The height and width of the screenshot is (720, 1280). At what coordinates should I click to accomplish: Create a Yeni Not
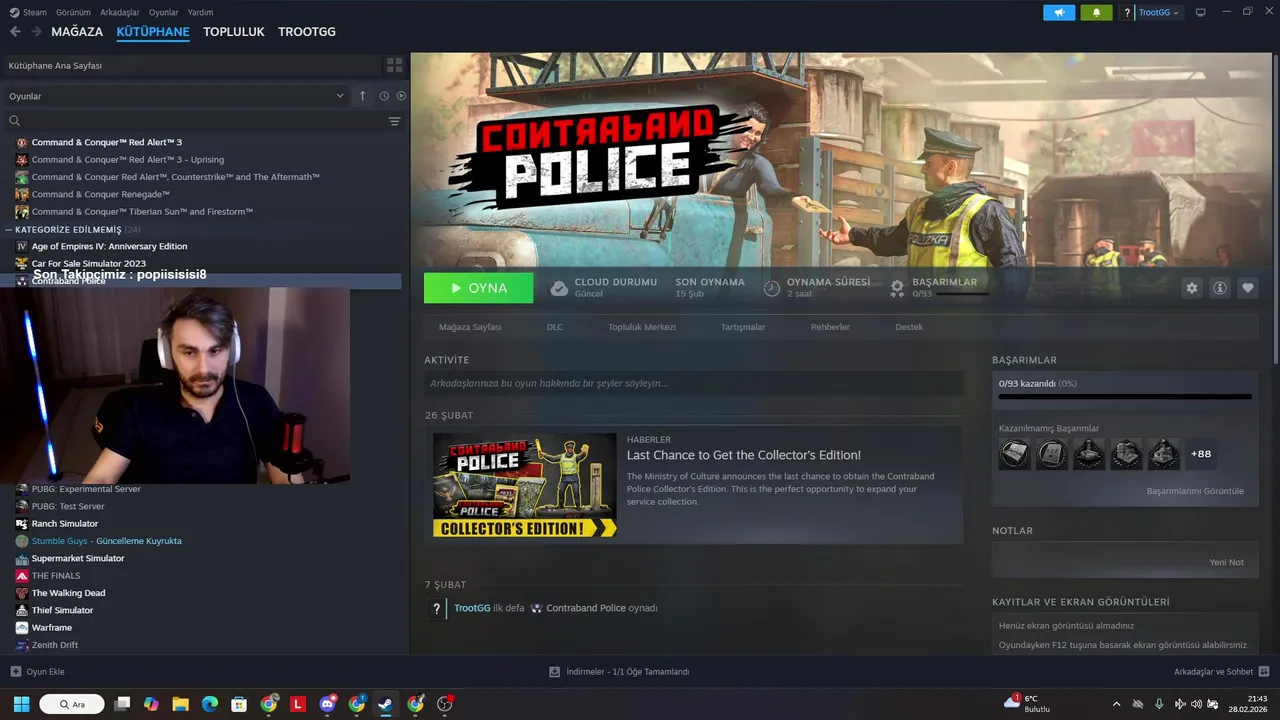pos(1226,562)
